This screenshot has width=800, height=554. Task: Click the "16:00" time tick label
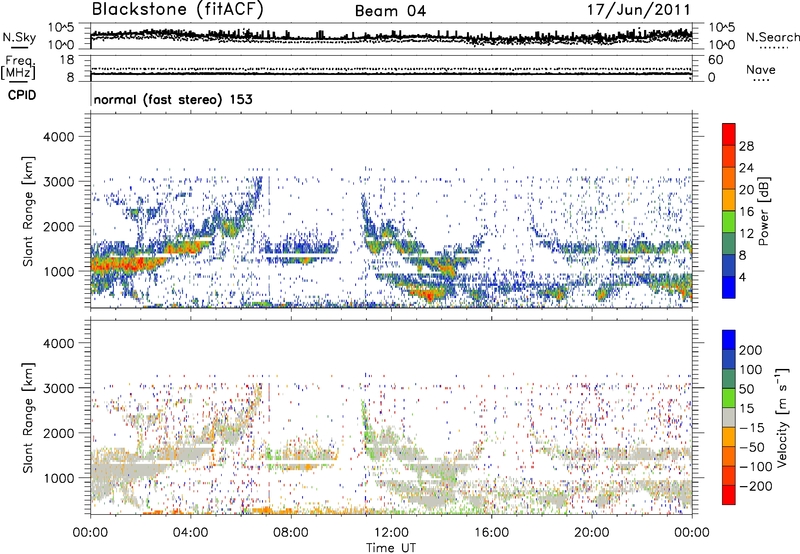tap(491, 533)
